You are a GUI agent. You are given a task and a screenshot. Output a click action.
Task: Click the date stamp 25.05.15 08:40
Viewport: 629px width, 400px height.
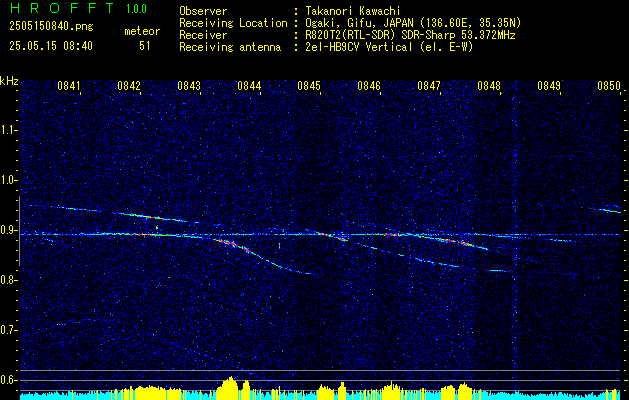pyautogui.click(x=51, y=46)
